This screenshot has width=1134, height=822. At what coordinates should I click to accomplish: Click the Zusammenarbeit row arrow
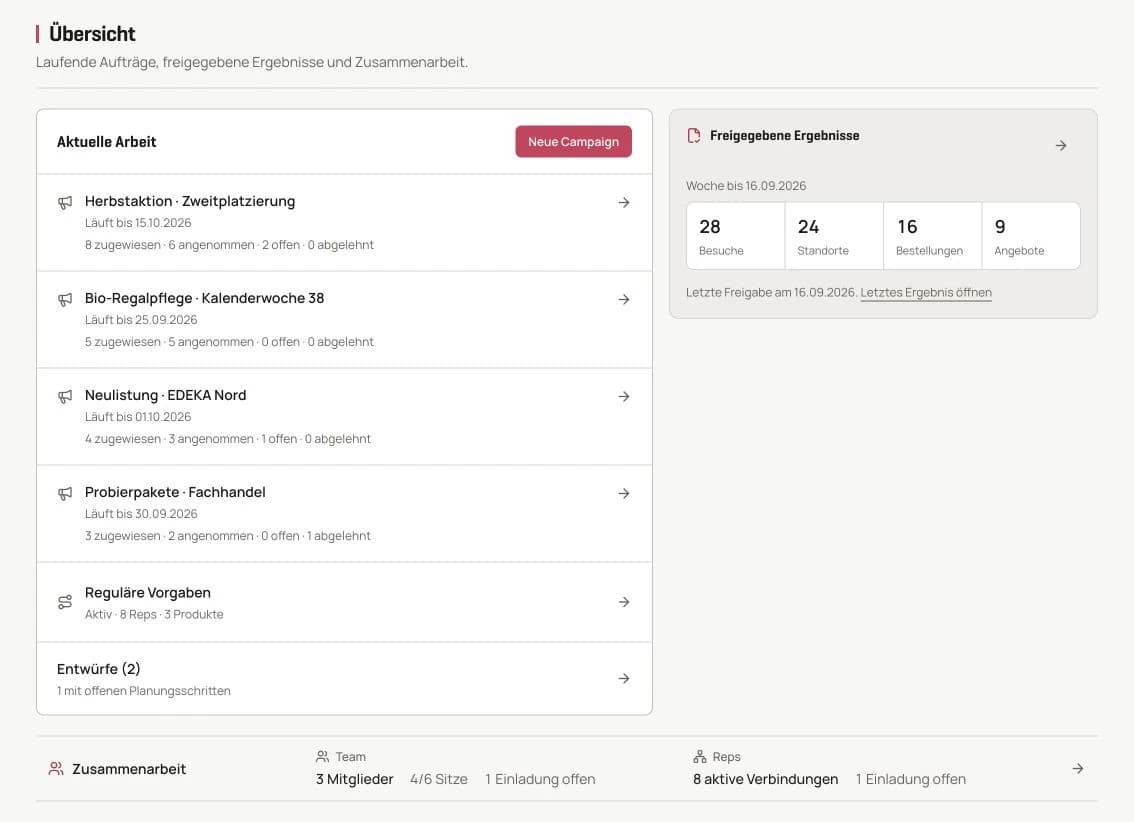pos(1078,769)
